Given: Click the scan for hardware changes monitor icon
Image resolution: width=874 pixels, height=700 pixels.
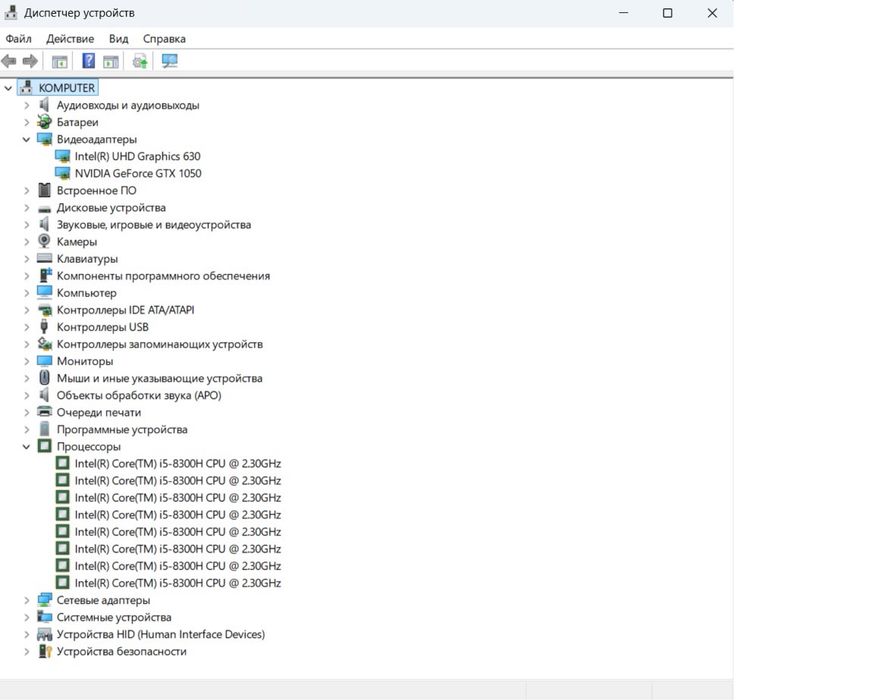Looking at the screenshot, I should coord(169,61).
